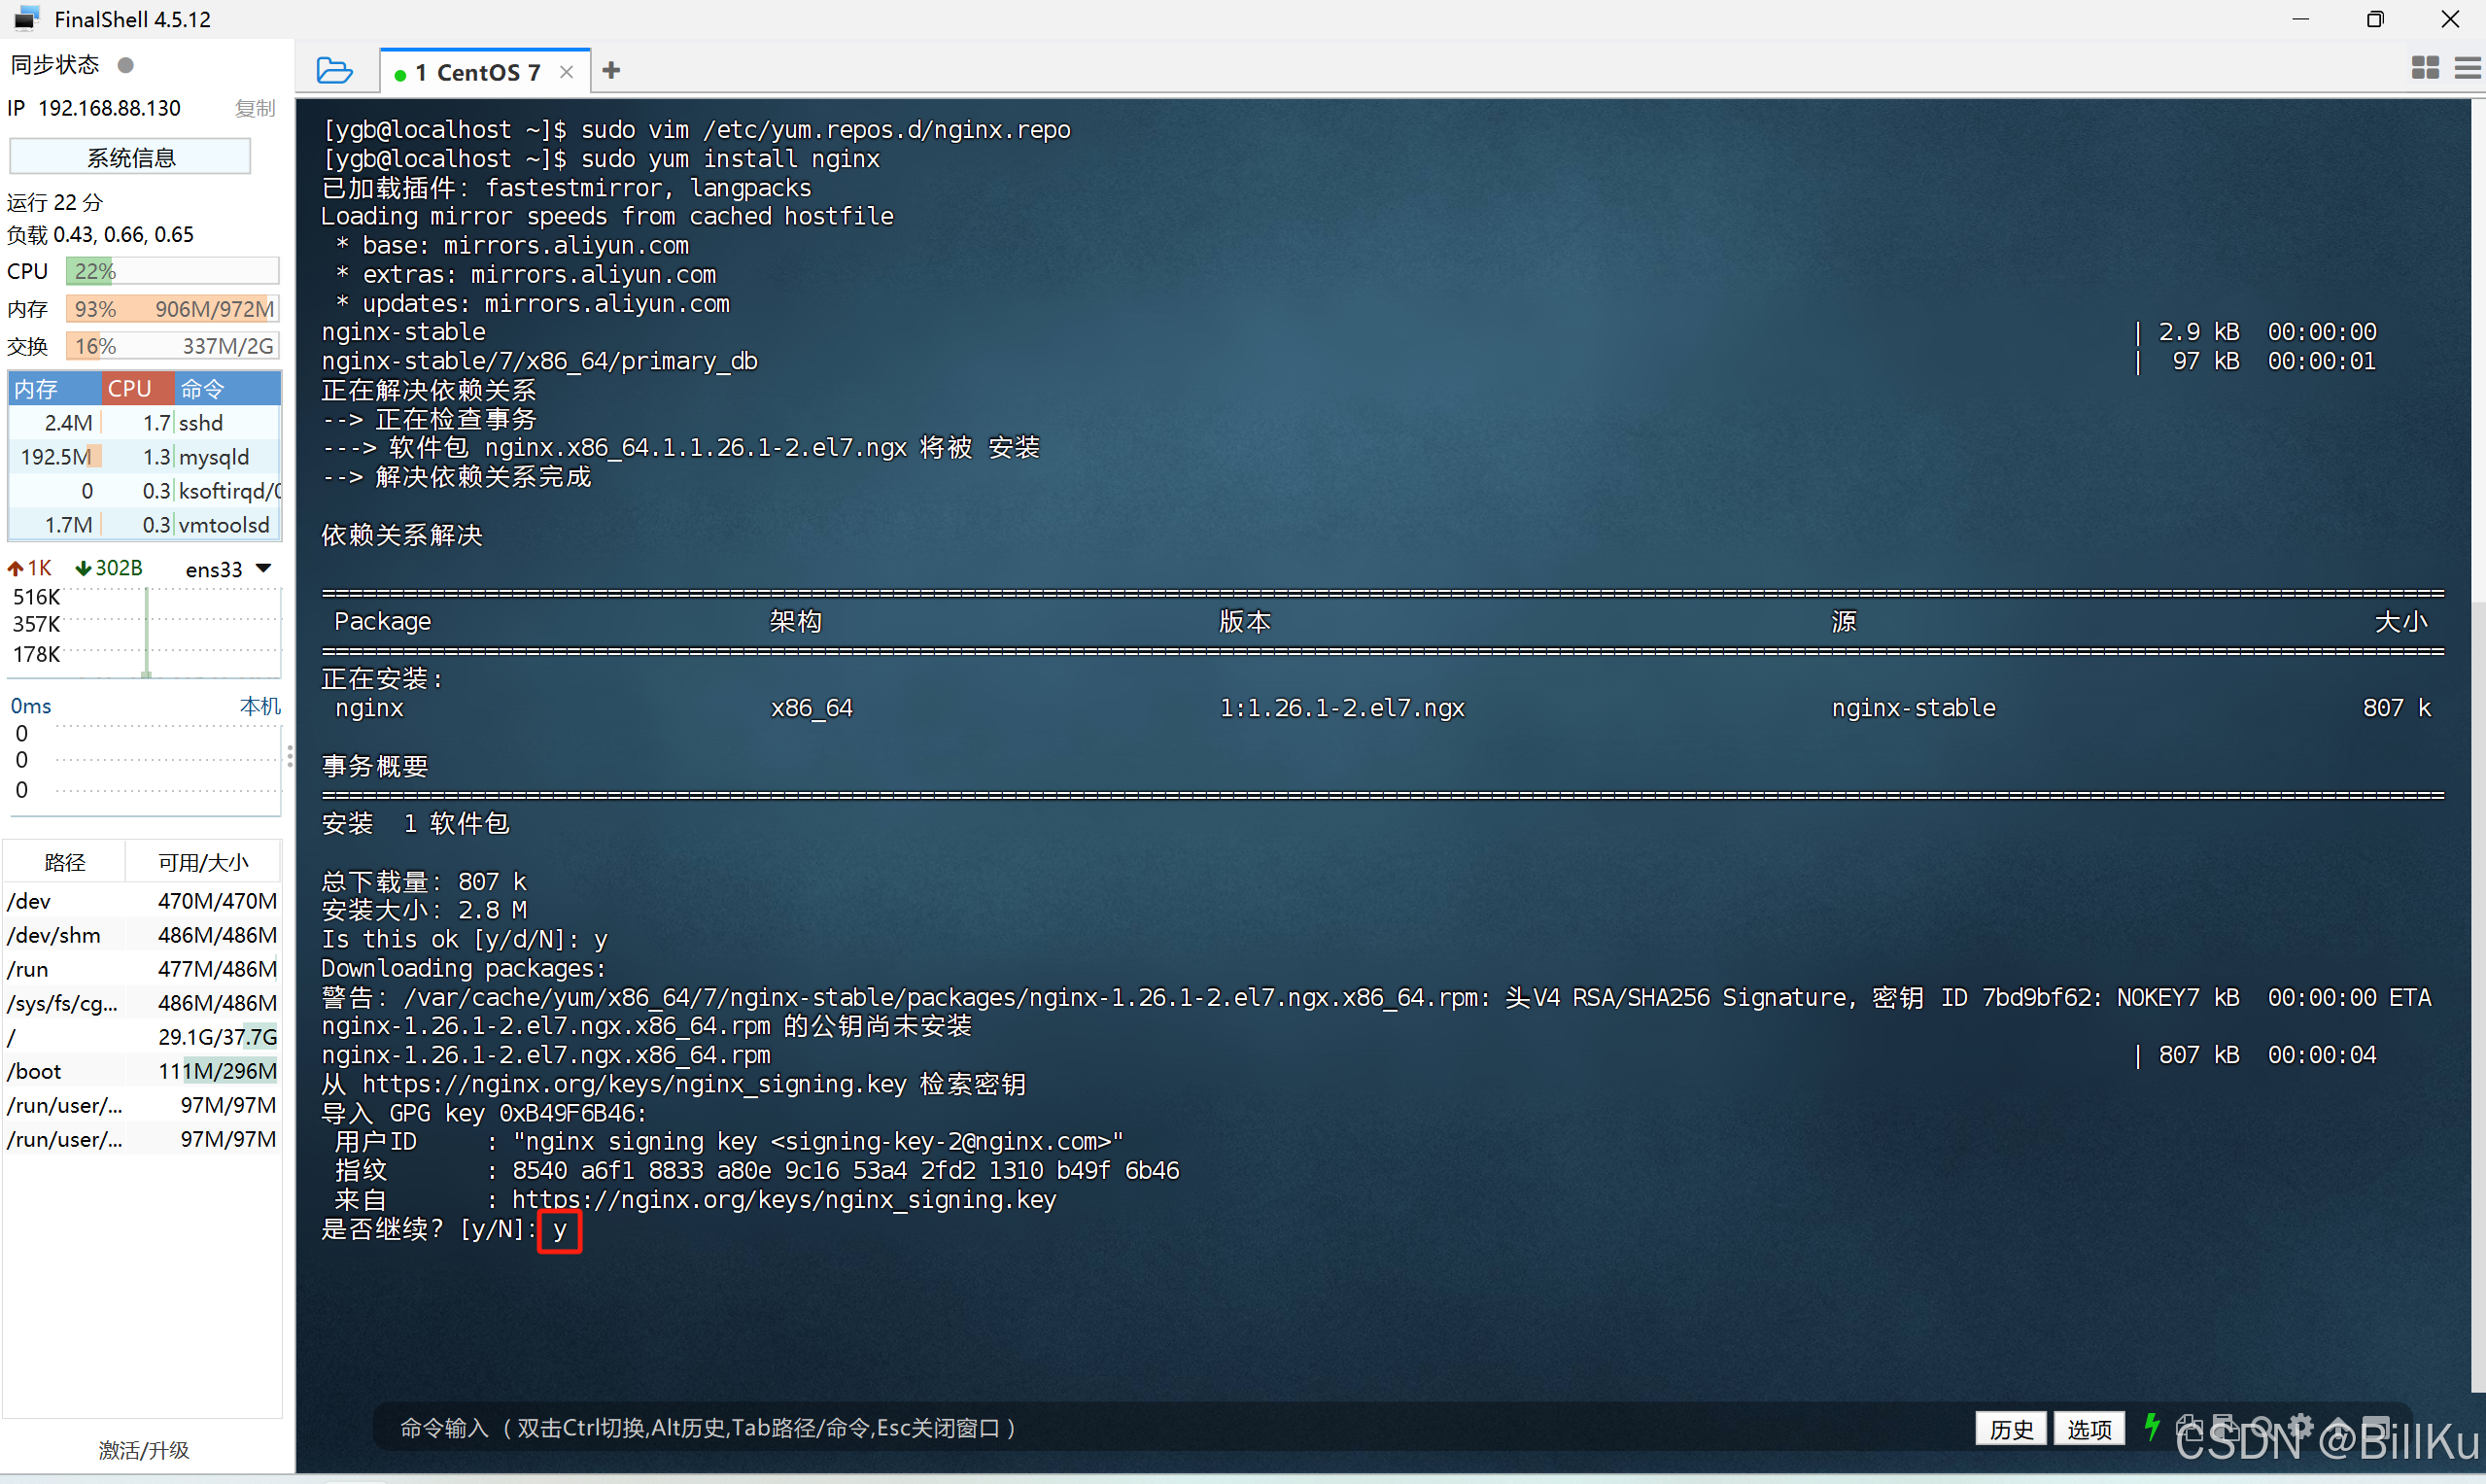Select the /dev disk row
The image size is (2486, 1484).
(x=142, y=901)
